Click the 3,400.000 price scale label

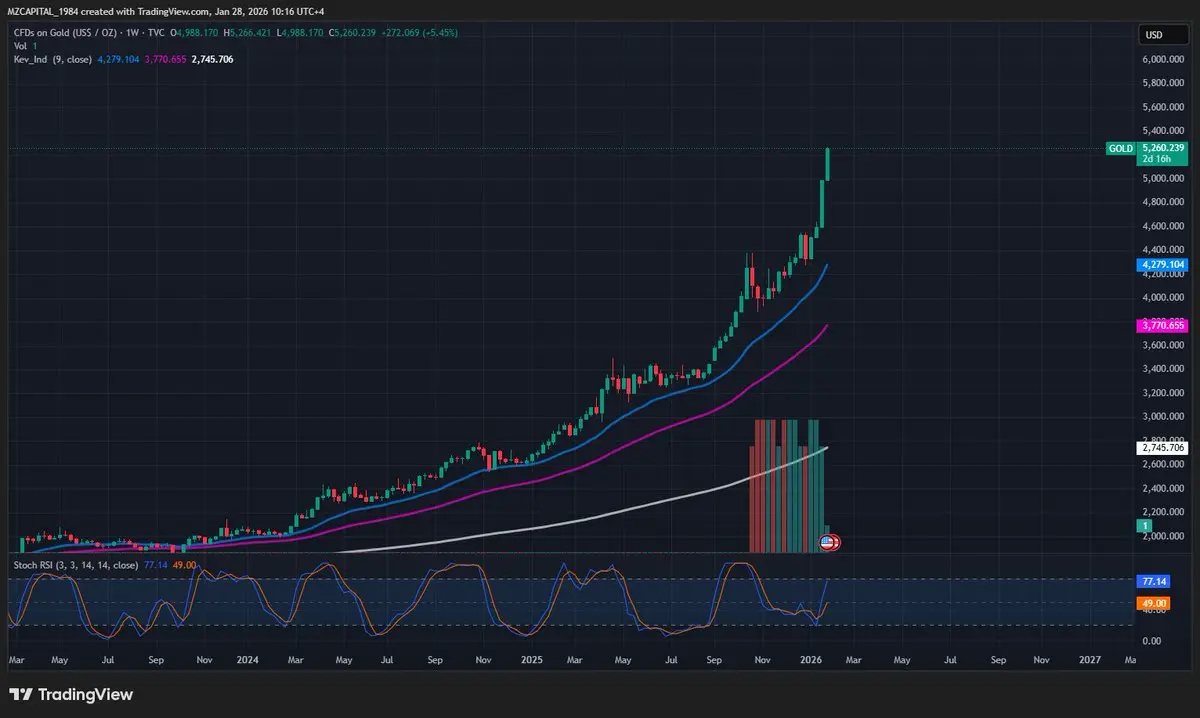click(1163, 369)
